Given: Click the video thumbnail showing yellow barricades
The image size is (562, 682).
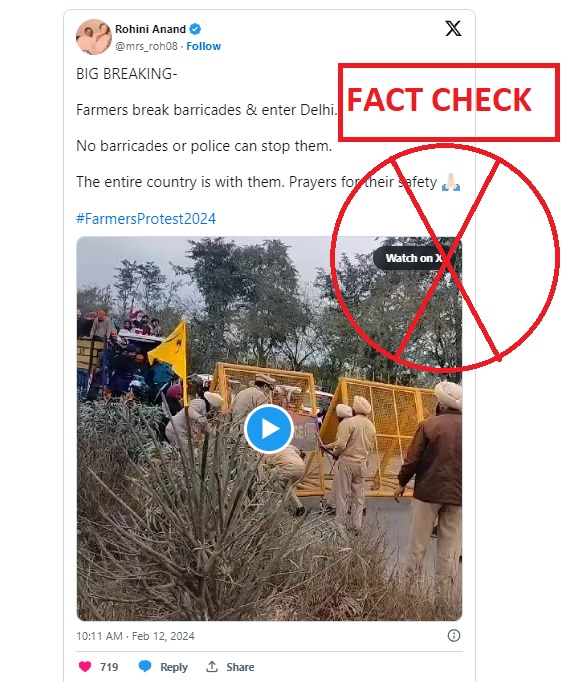Looking at the screenshot, I should click(x=269, y=429).
